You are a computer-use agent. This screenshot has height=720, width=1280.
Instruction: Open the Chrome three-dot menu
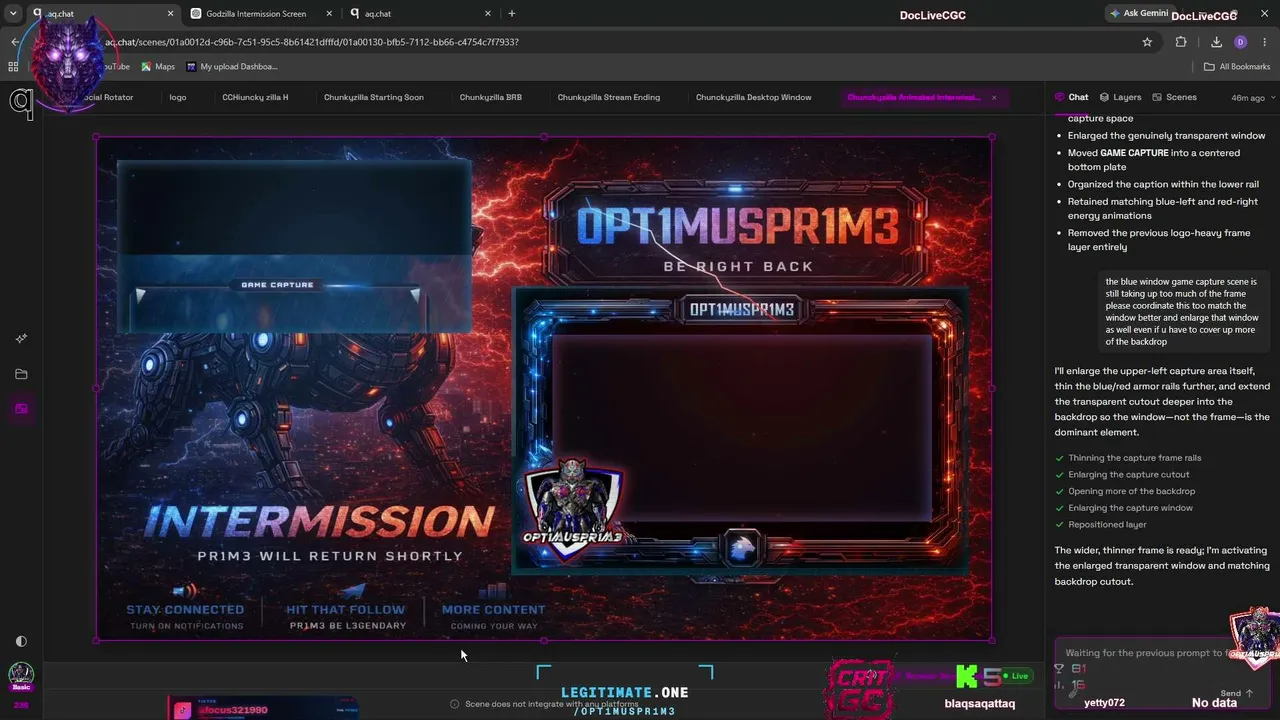point(1265,42)
